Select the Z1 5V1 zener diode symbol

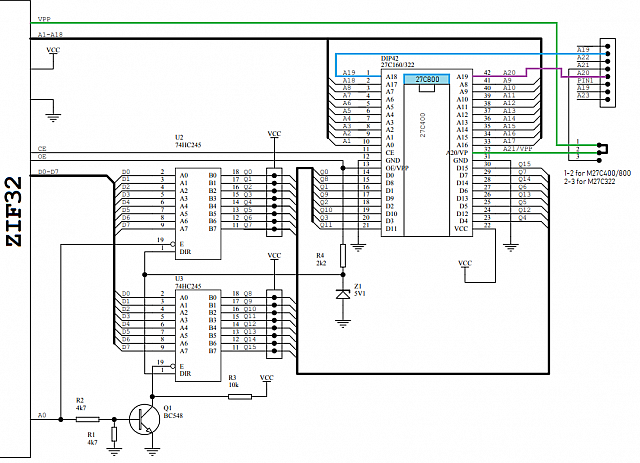tap(343, 294)
